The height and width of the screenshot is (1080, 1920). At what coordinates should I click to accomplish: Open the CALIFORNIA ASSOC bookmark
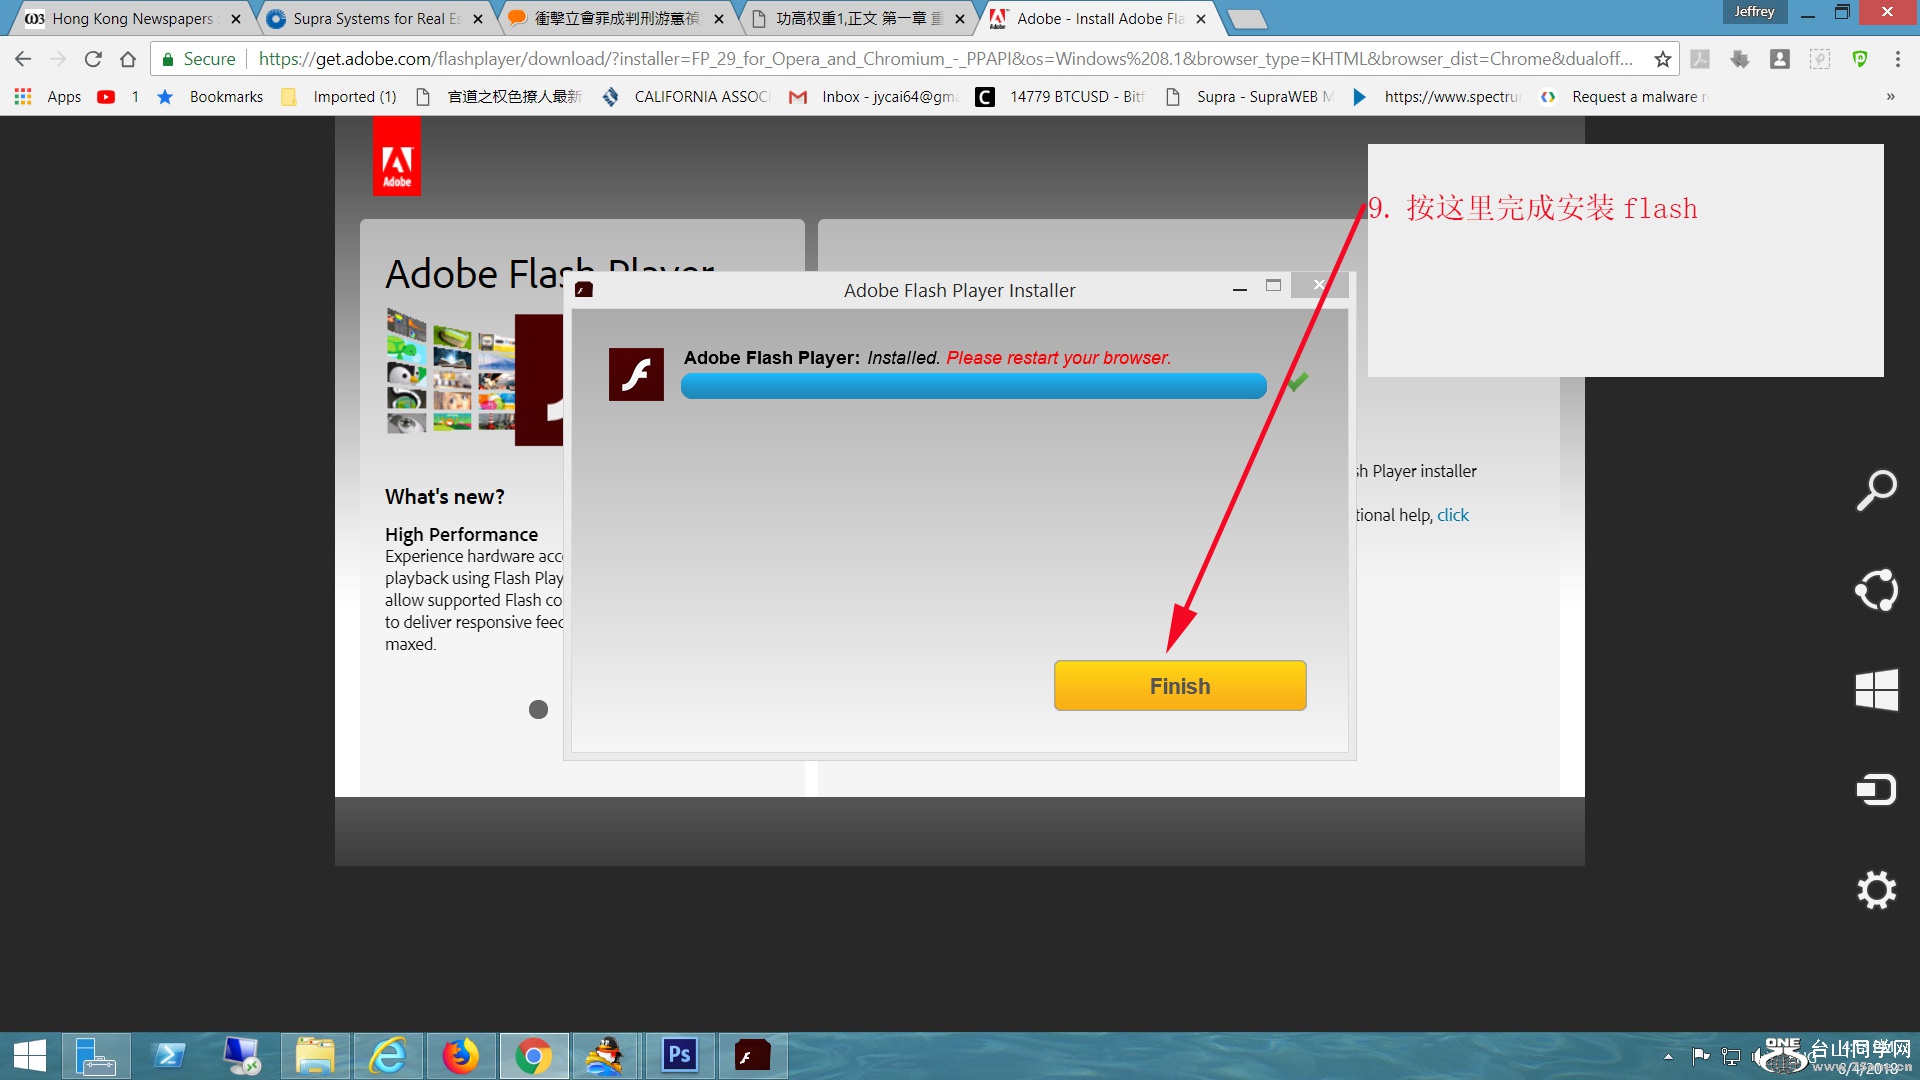point(686,97)
